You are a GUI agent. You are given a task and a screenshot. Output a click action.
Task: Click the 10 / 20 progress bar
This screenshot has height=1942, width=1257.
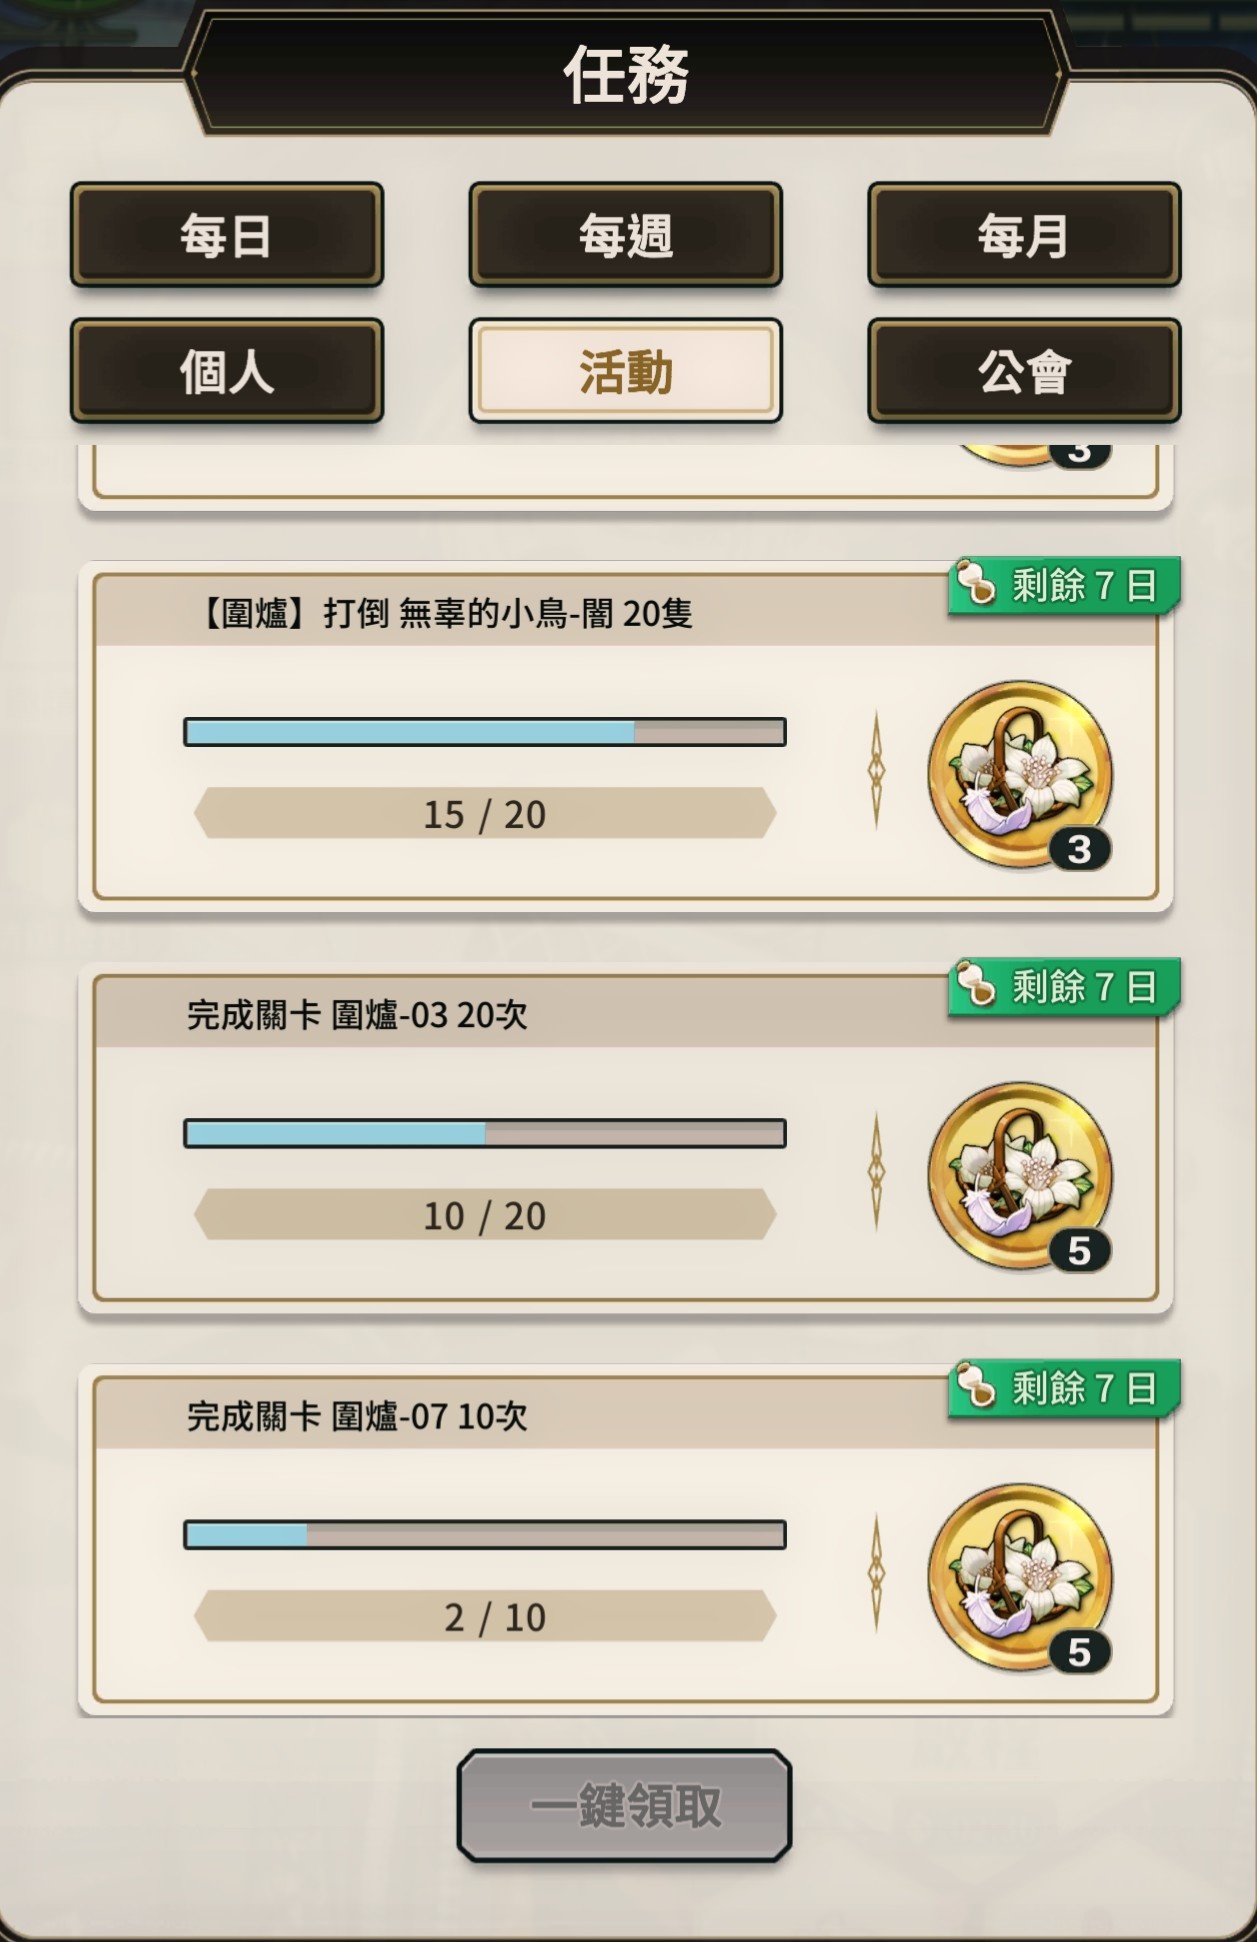pos(485,1133)
